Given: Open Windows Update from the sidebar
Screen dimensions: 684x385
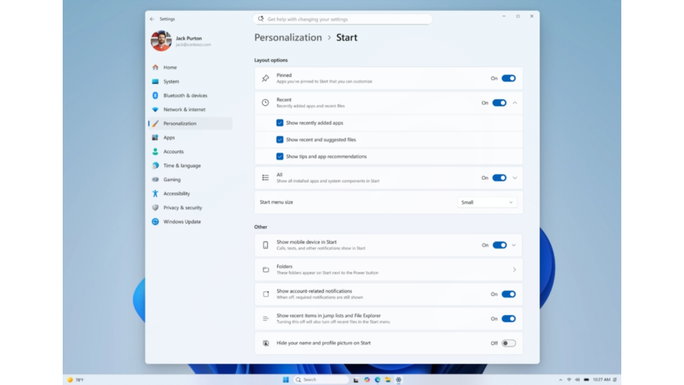Looking at the screenshot, I should [x=182, y=221].
